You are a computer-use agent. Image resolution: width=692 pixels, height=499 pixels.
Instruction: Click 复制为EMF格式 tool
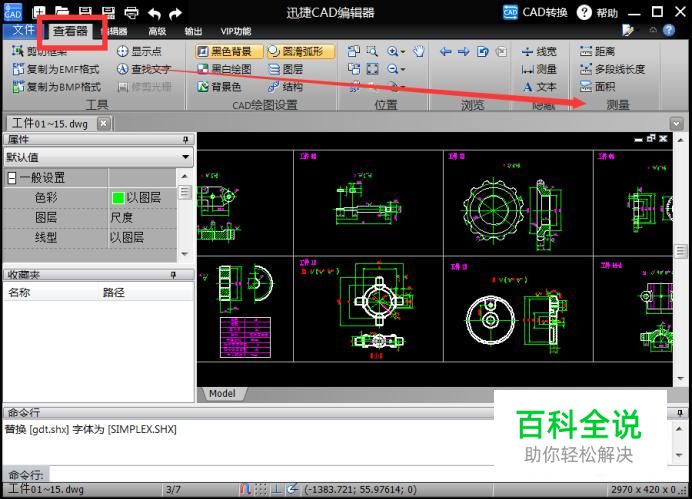tap(56, 69)
